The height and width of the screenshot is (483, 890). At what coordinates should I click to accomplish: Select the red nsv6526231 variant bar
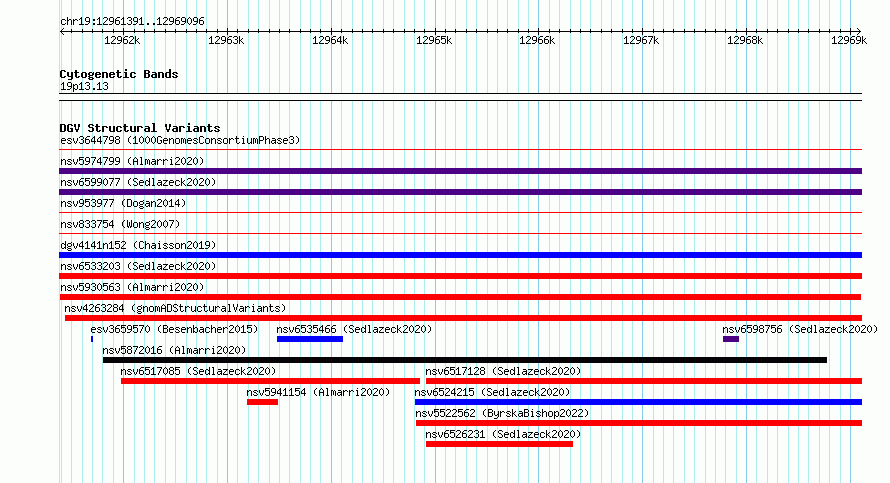(x=499, y=444)
